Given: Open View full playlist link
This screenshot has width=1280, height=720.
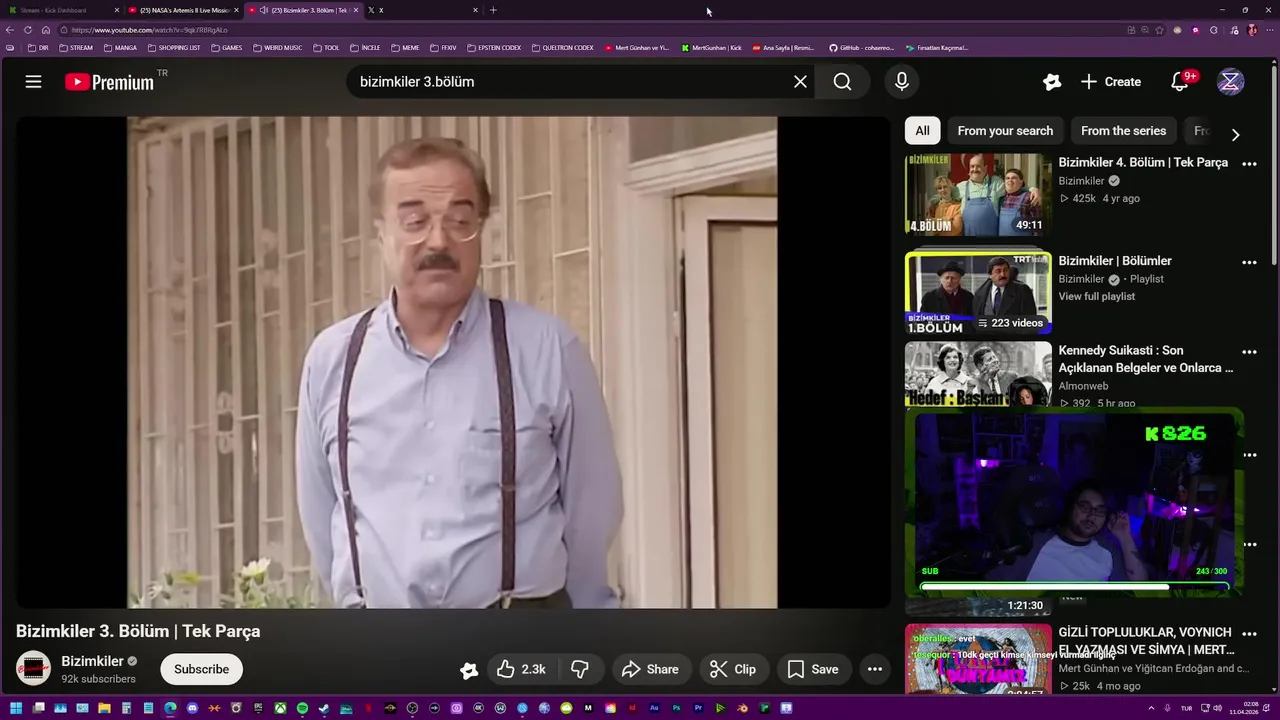Looking at the screenshot, I should [1097, 296].
